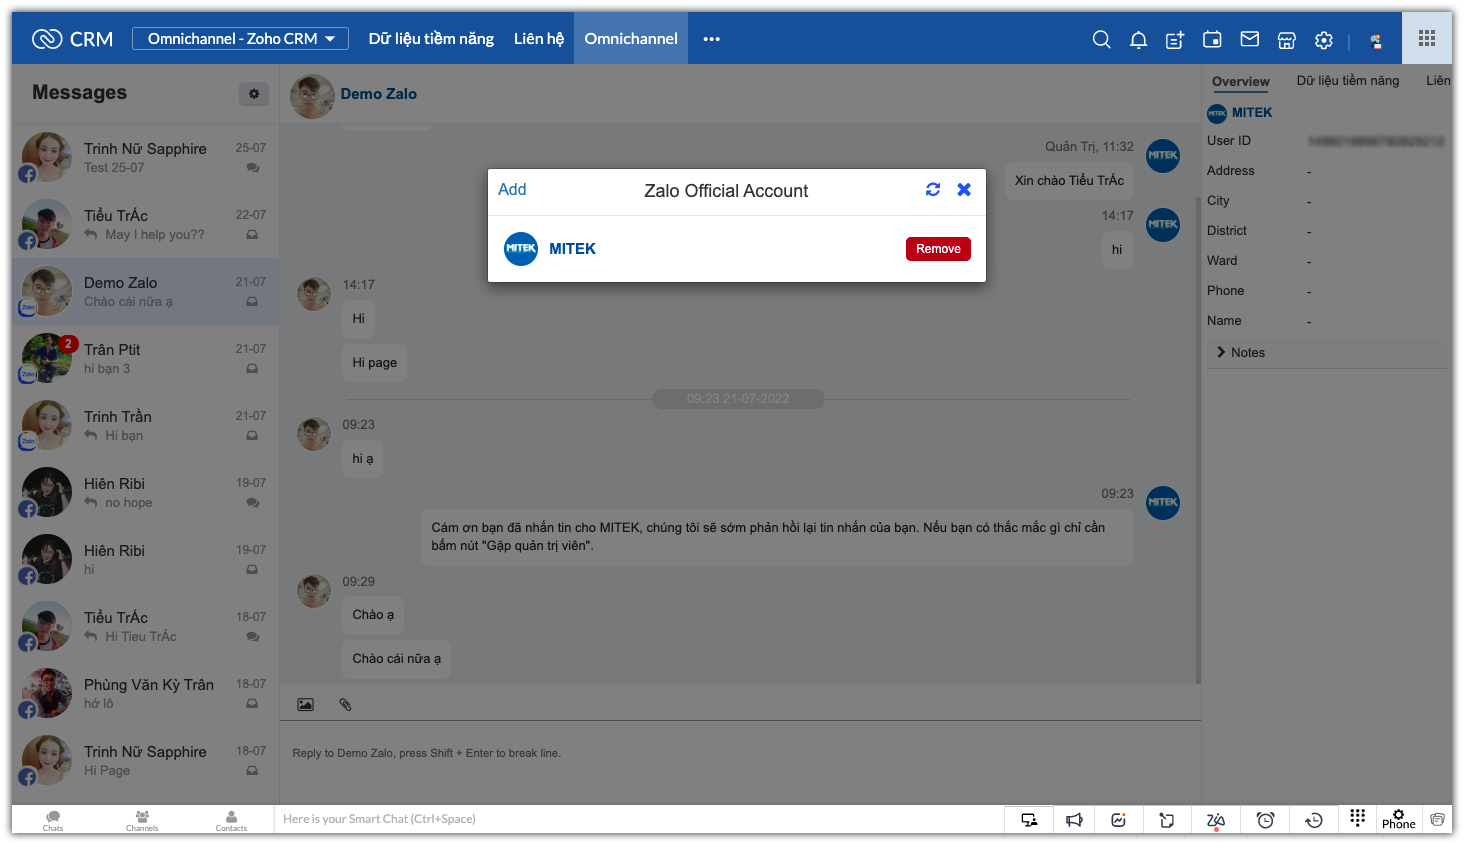Click the search magnifier icon in top bar
The image size is (1464, 849).
coord(1101,39)
